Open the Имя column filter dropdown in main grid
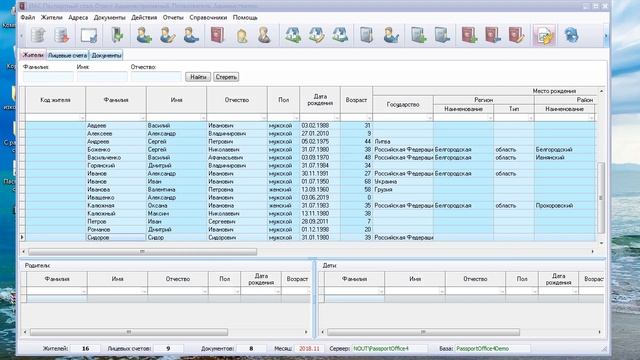The width and height of the screenshot is (640, 360). pos(203,118)
